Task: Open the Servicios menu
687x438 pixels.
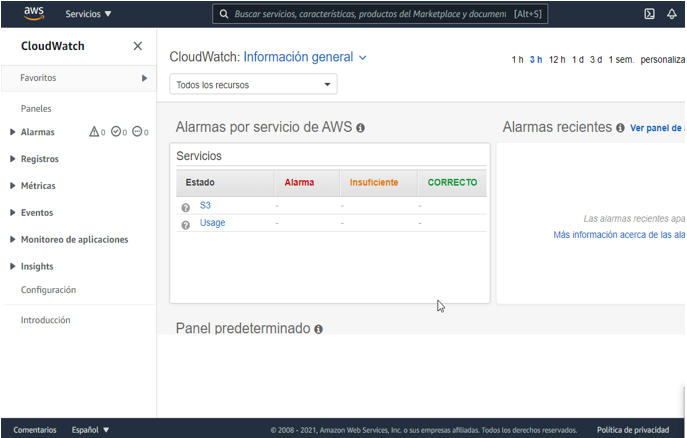Action: (x=88, y=14)
